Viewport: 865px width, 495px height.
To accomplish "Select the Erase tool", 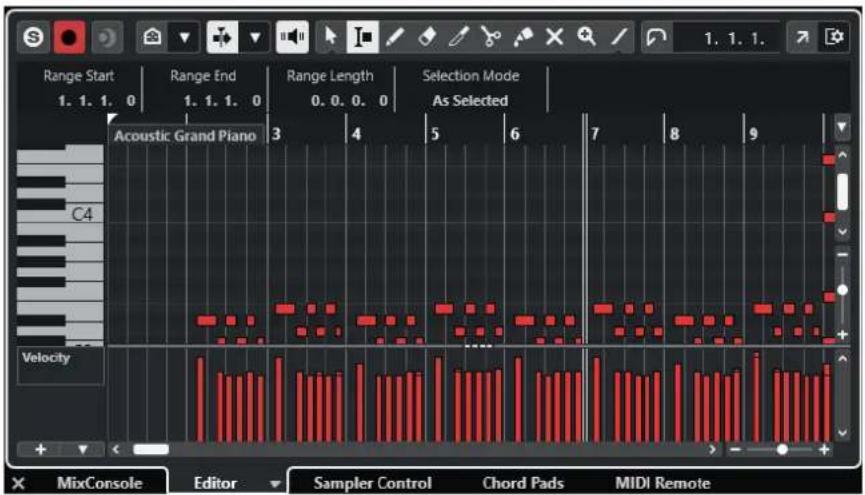I will [x=427, y=38].
